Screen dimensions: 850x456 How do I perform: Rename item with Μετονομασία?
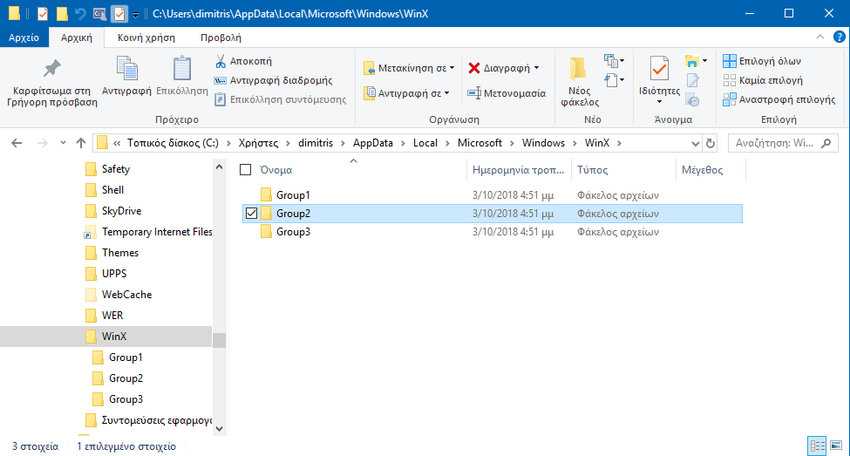coord(506,93)
